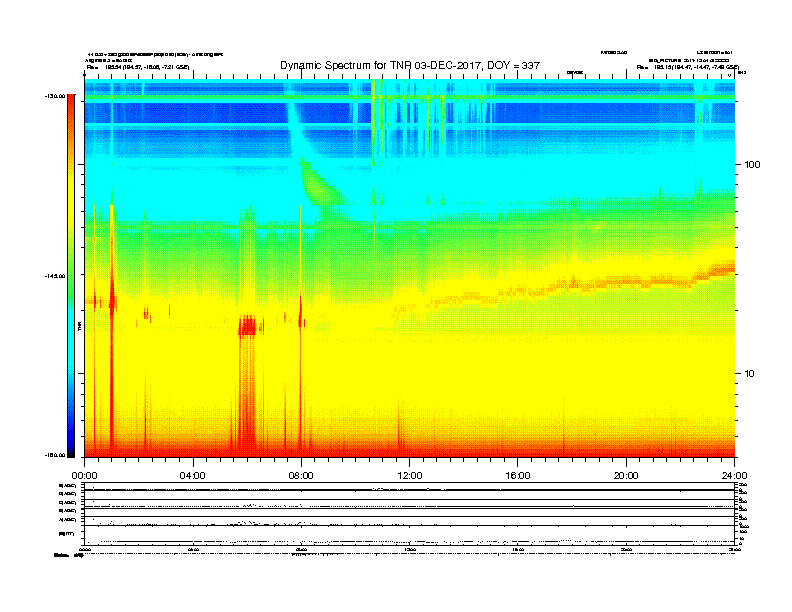Click the red top of the color scale bar

(71, 109)
